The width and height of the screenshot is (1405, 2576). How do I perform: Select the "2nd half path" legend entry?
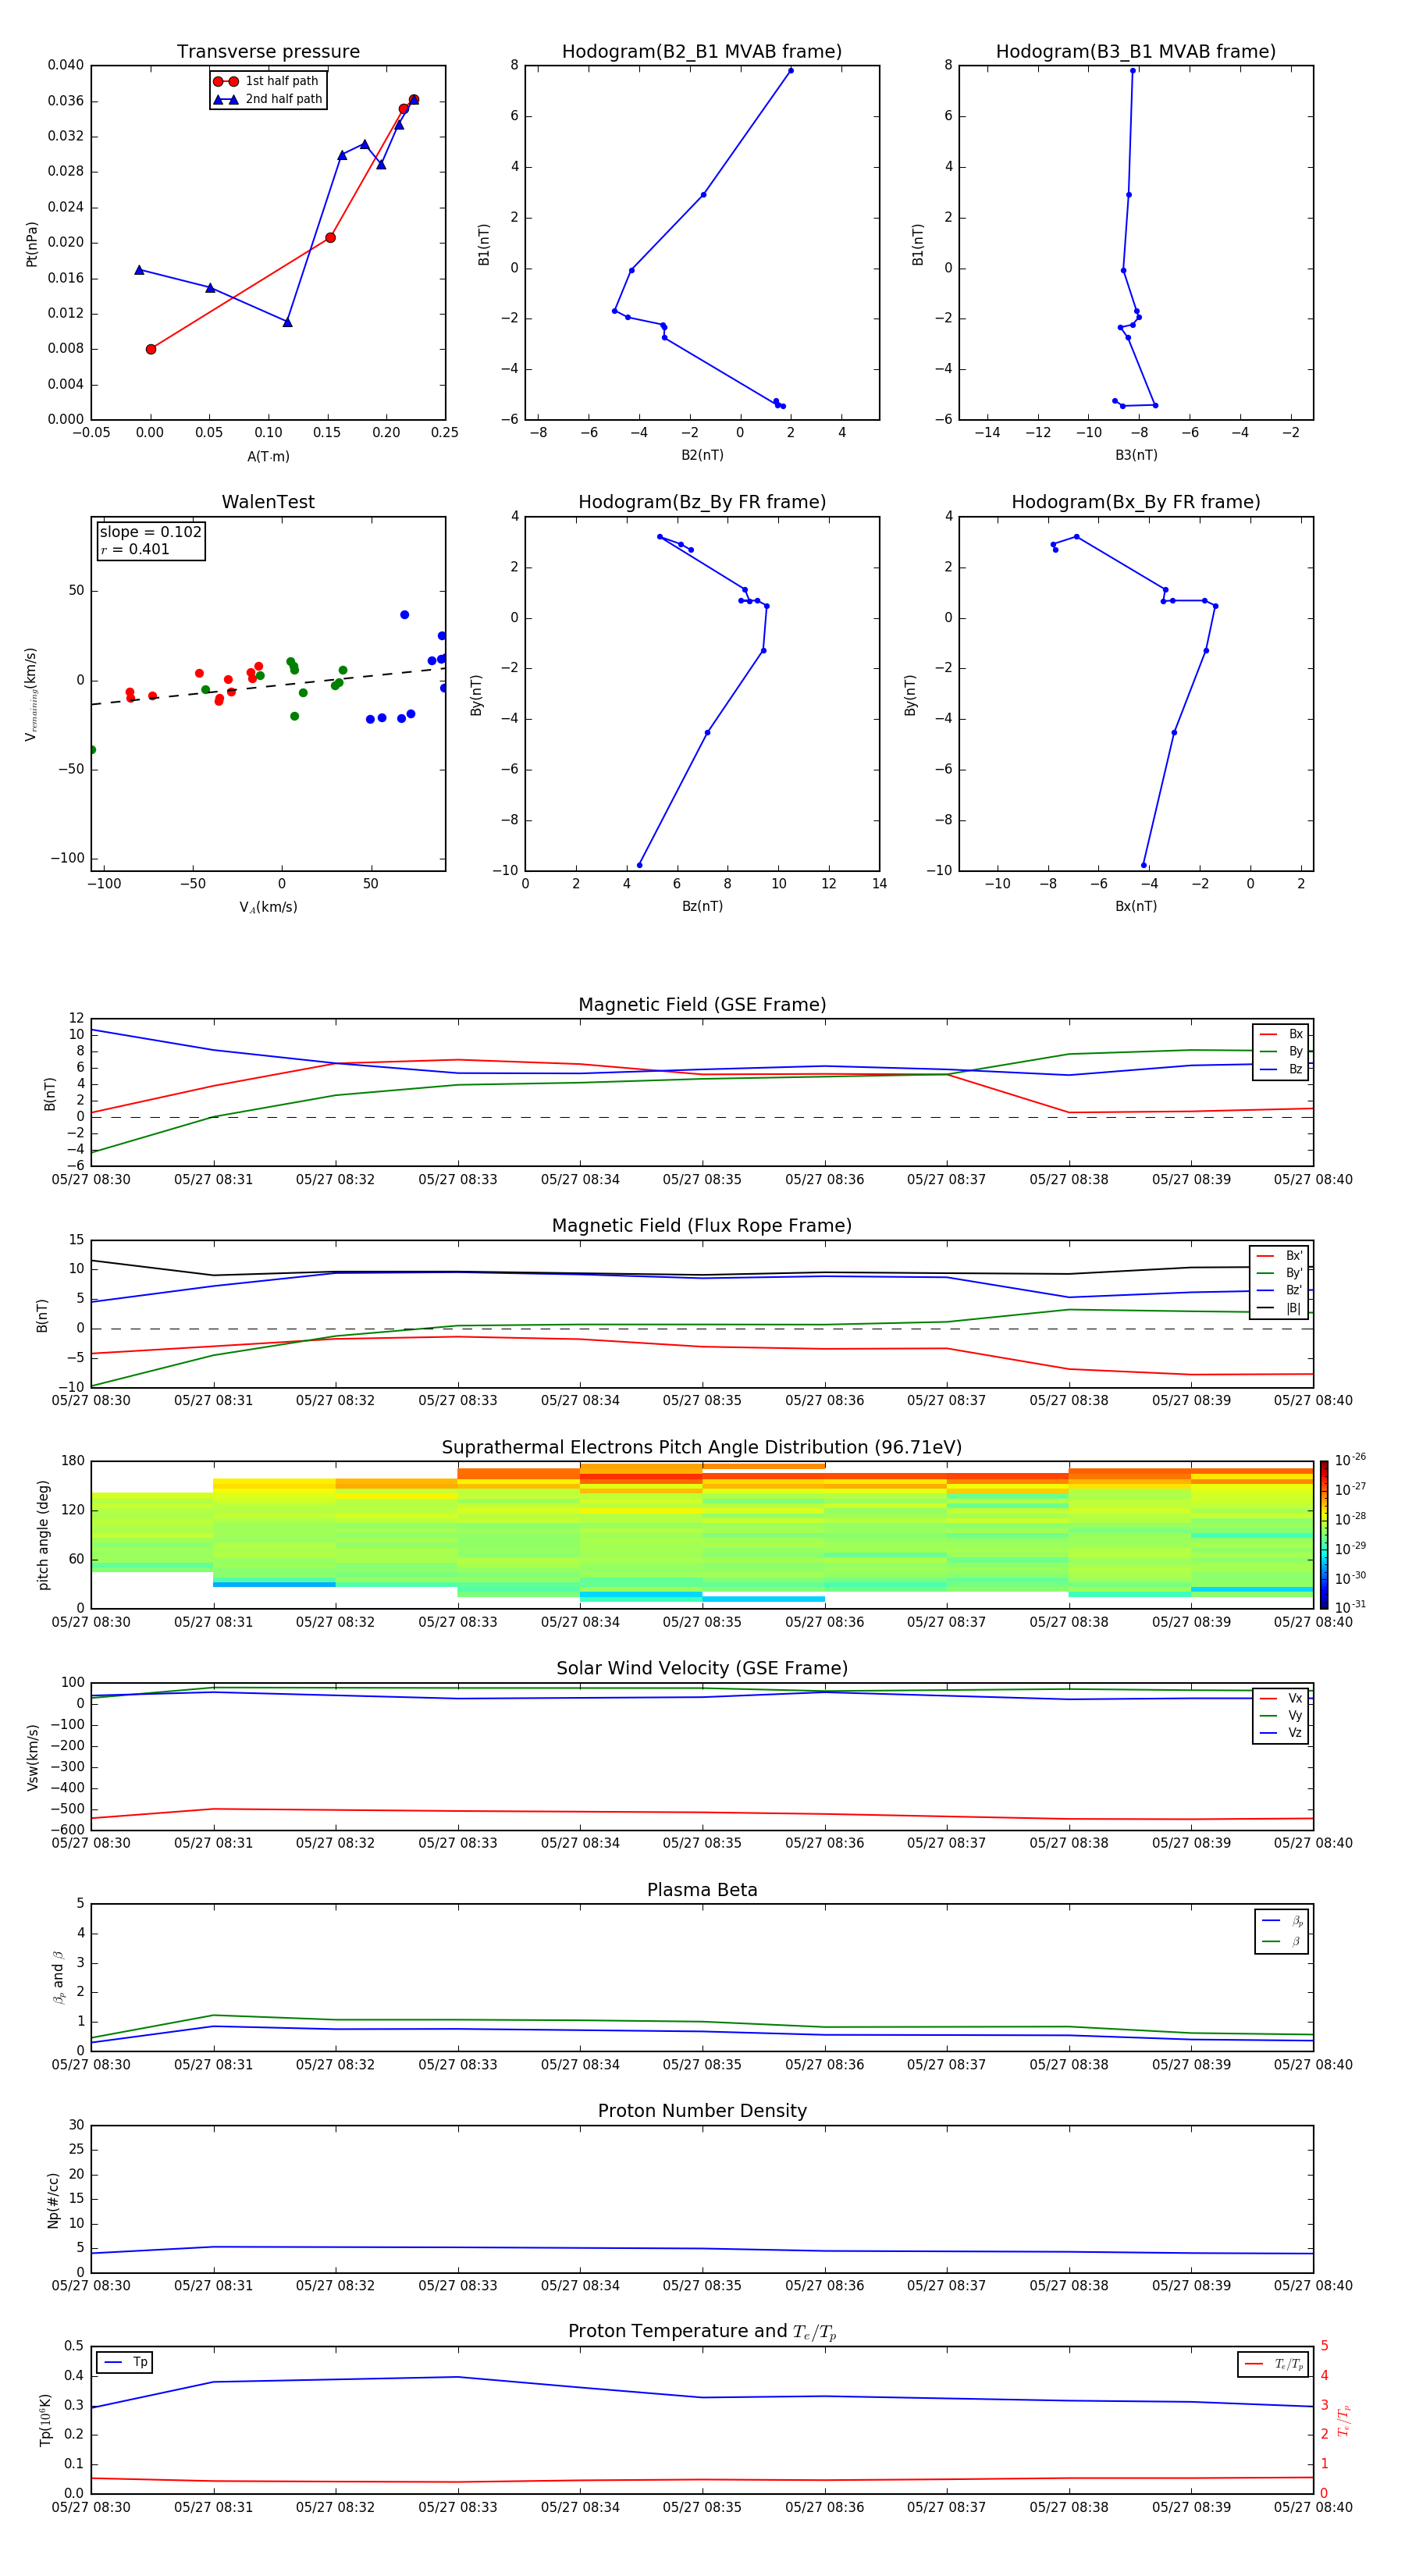coord(268,99)
